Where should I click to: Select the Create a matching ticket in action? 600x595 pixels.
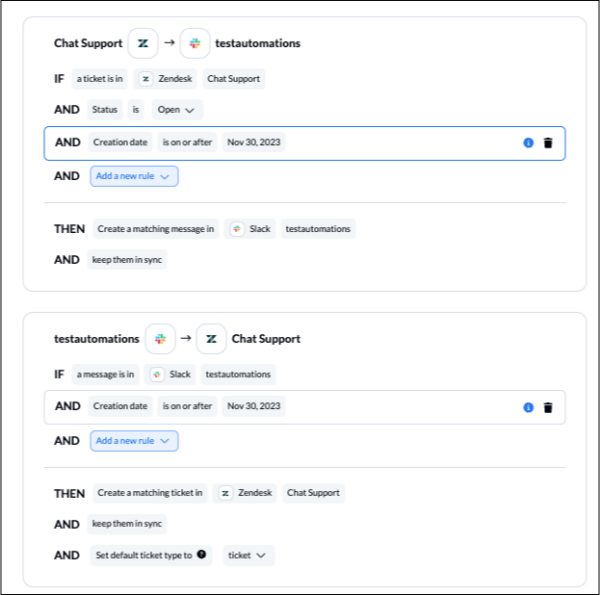coord(150,493)
